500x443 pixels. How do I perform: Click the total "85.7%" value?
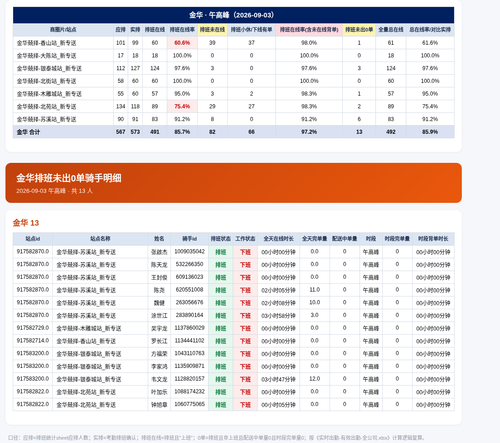[182, 132]
